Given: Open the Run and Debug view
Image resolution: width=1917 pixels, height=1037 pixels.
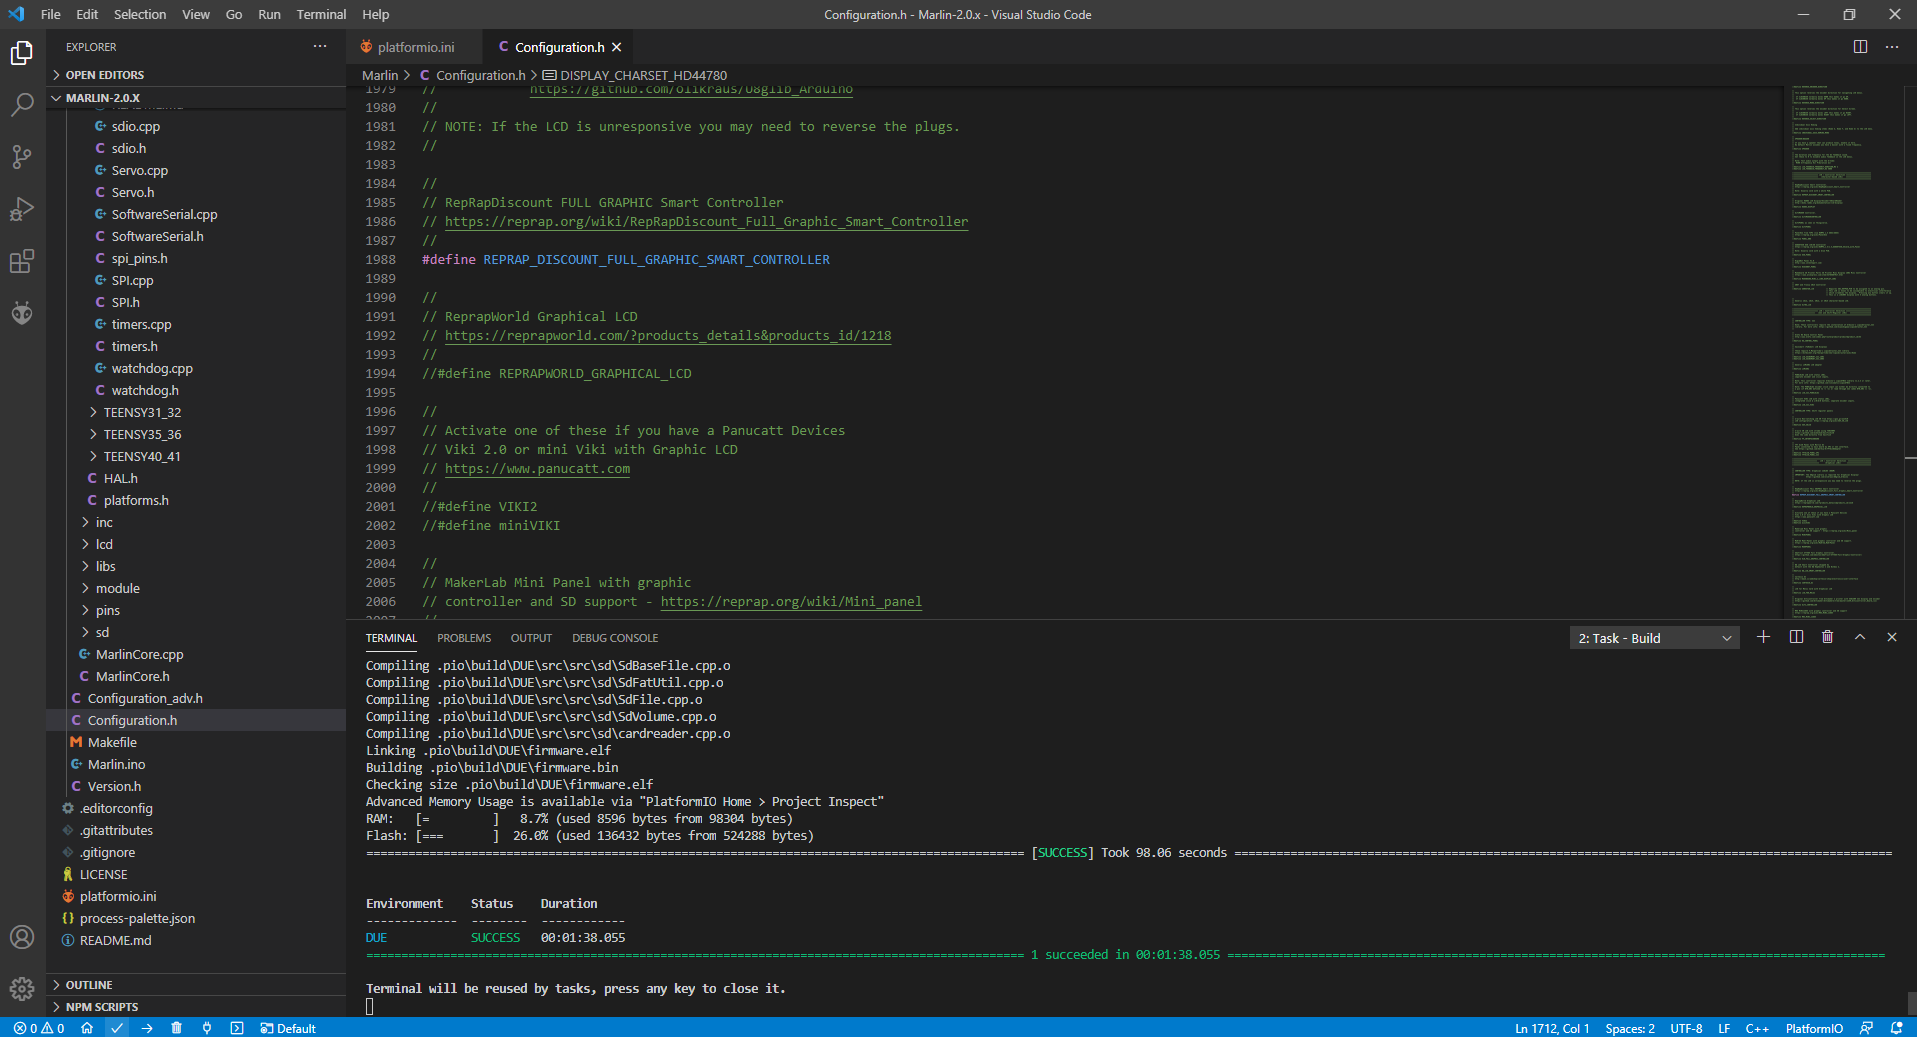Looking at the screenshot, I should (x=22, y=209).
